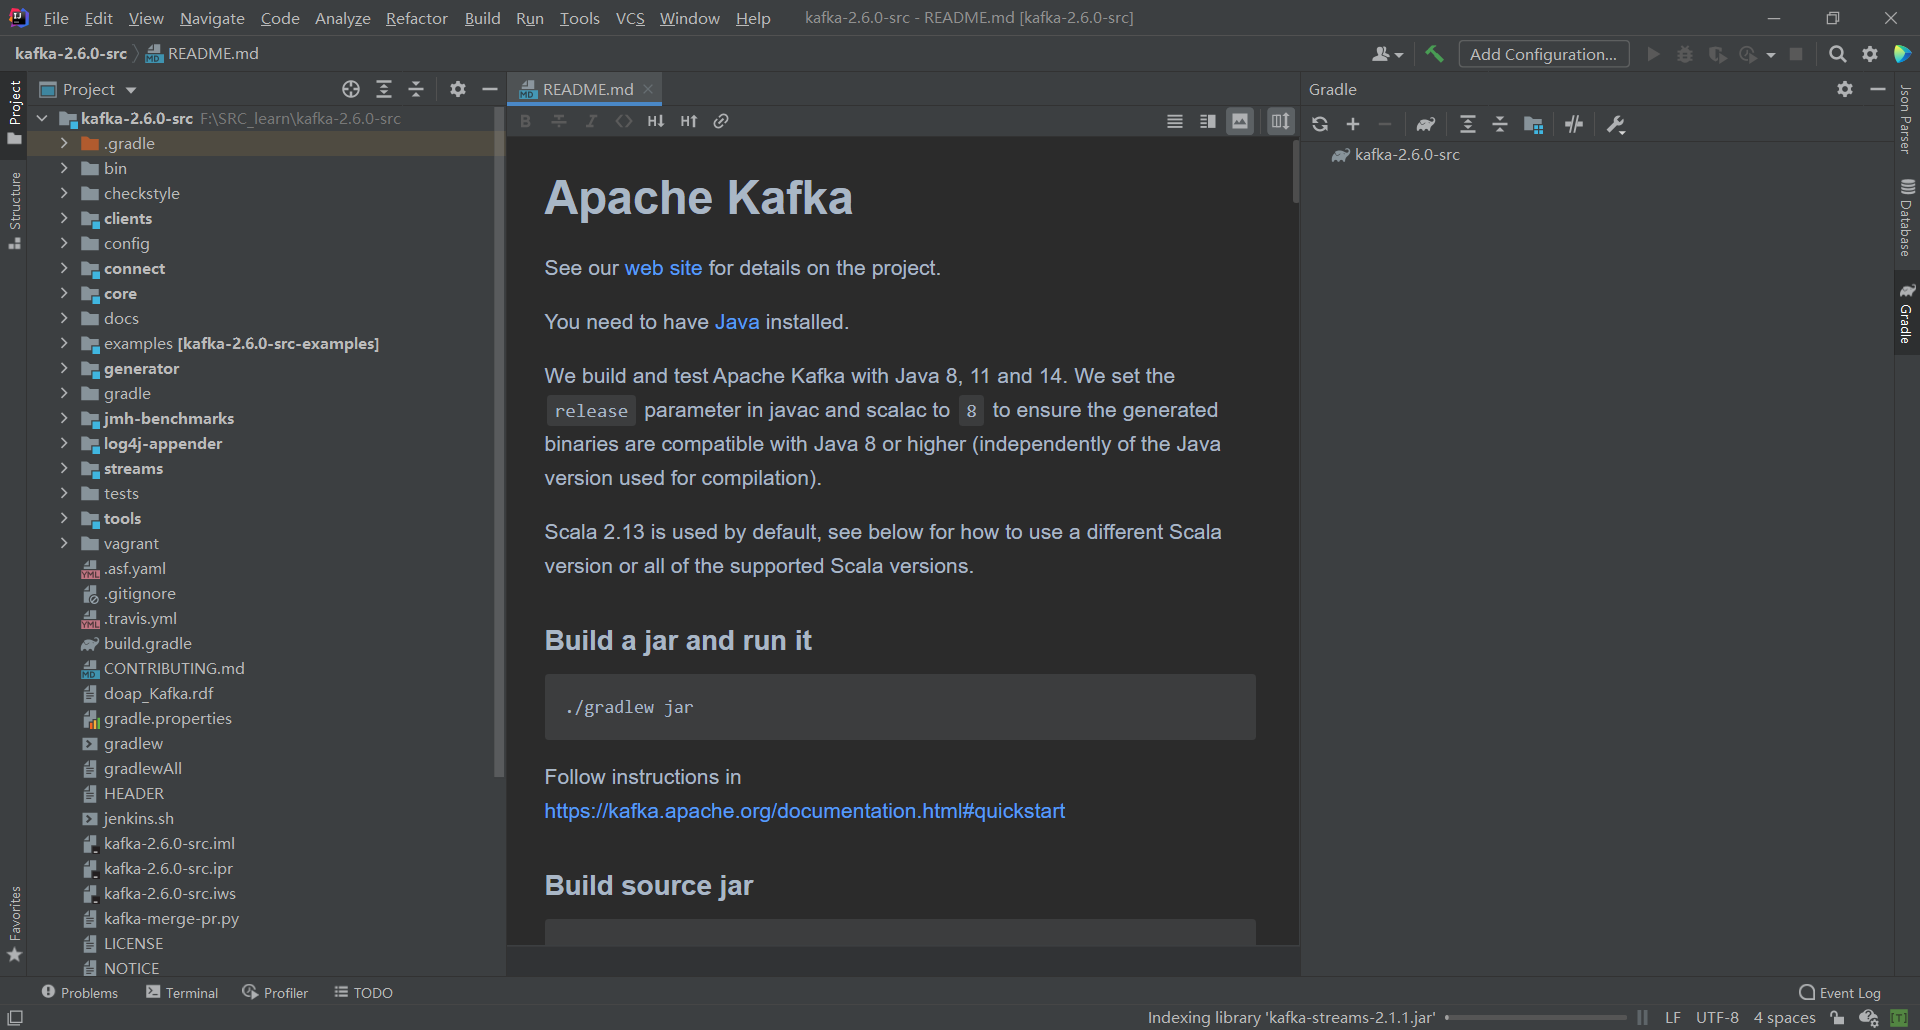Expand the .gradle folder in the project tree

[x=64, y=143]
